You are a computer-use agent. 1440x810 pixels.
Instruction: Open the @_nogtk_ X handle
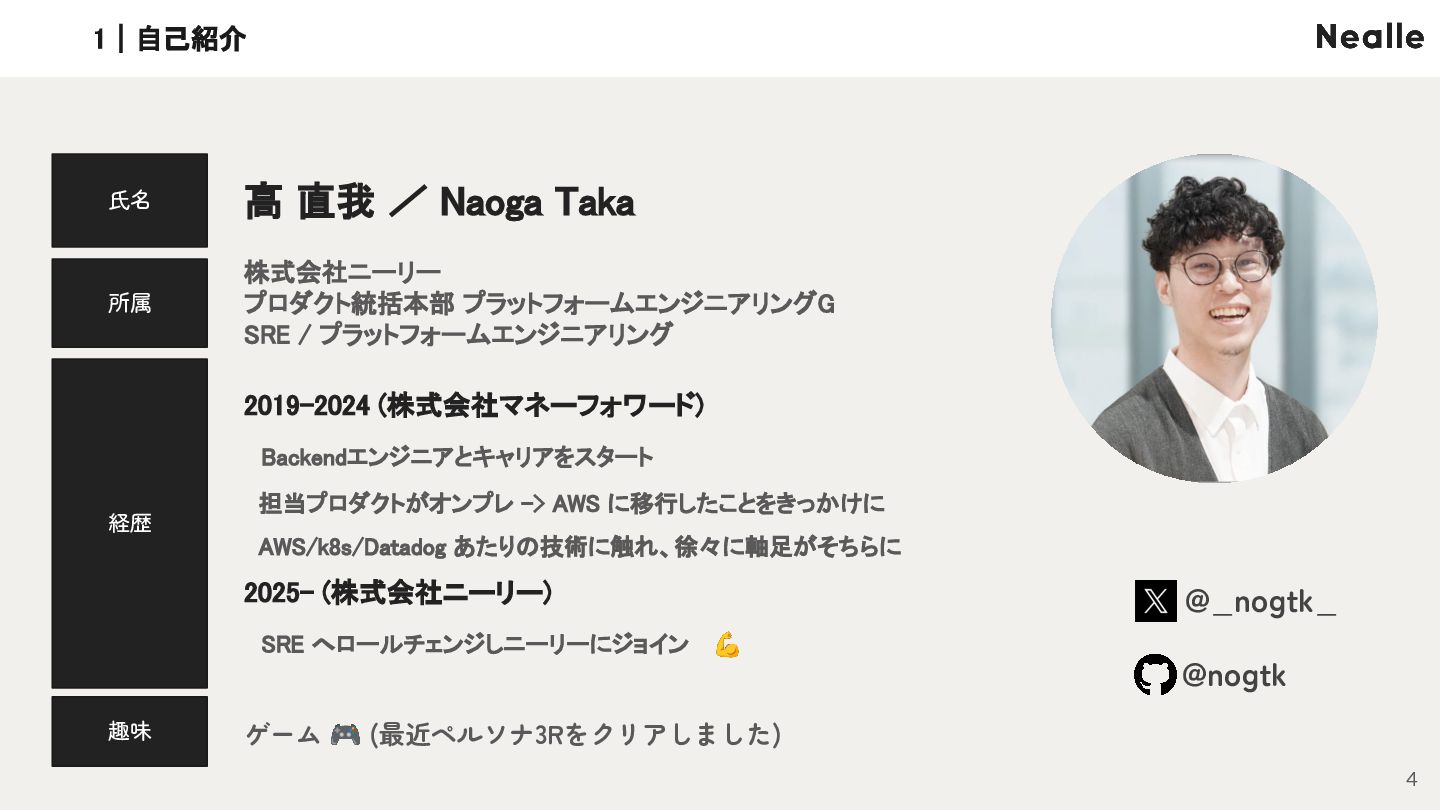pyautogui.click(x=1260, y=602)
